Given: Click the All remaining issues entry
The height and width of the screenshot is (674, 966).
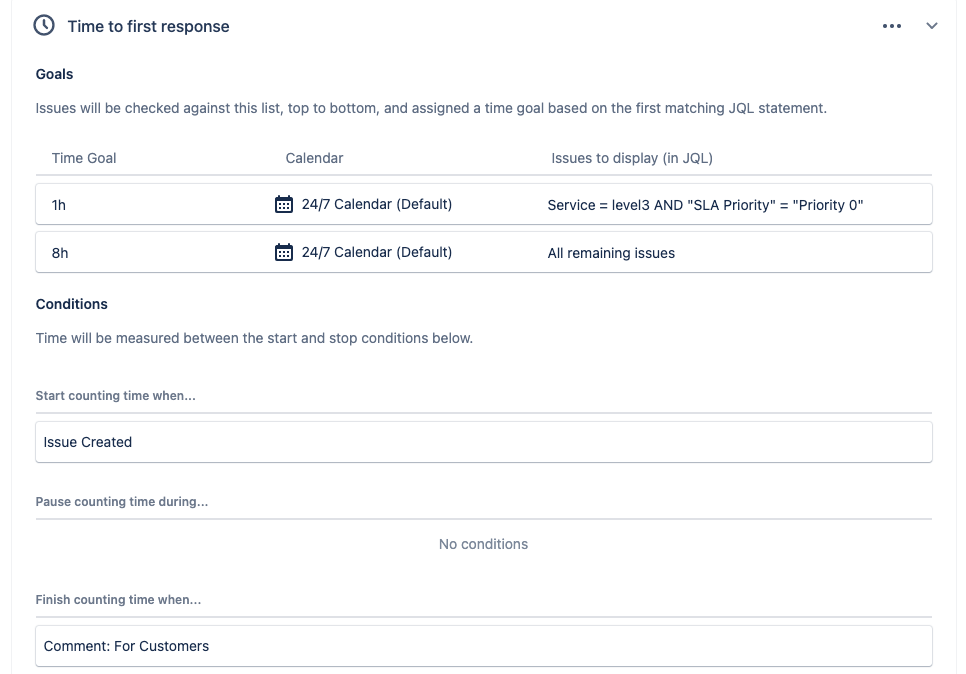Looking at the screenshot, I should click(x=611, y=253).
